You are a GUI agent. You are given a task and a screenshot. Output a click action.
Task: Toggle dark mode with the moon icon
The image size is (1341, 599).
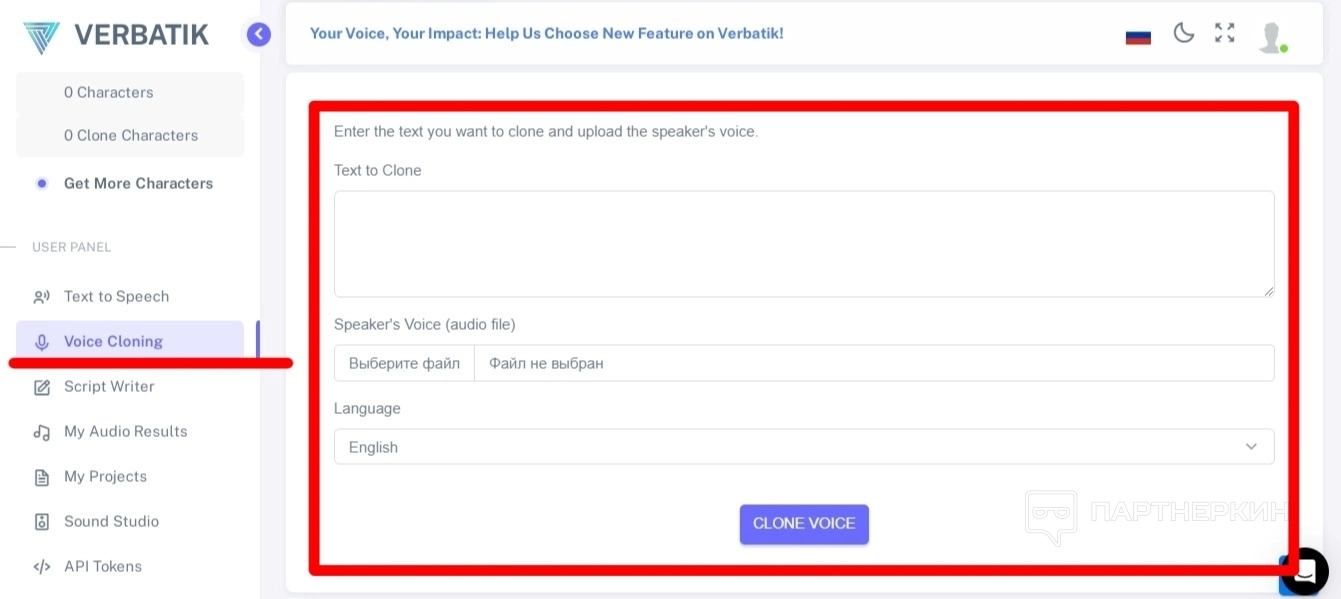[x=1184, y=34]
